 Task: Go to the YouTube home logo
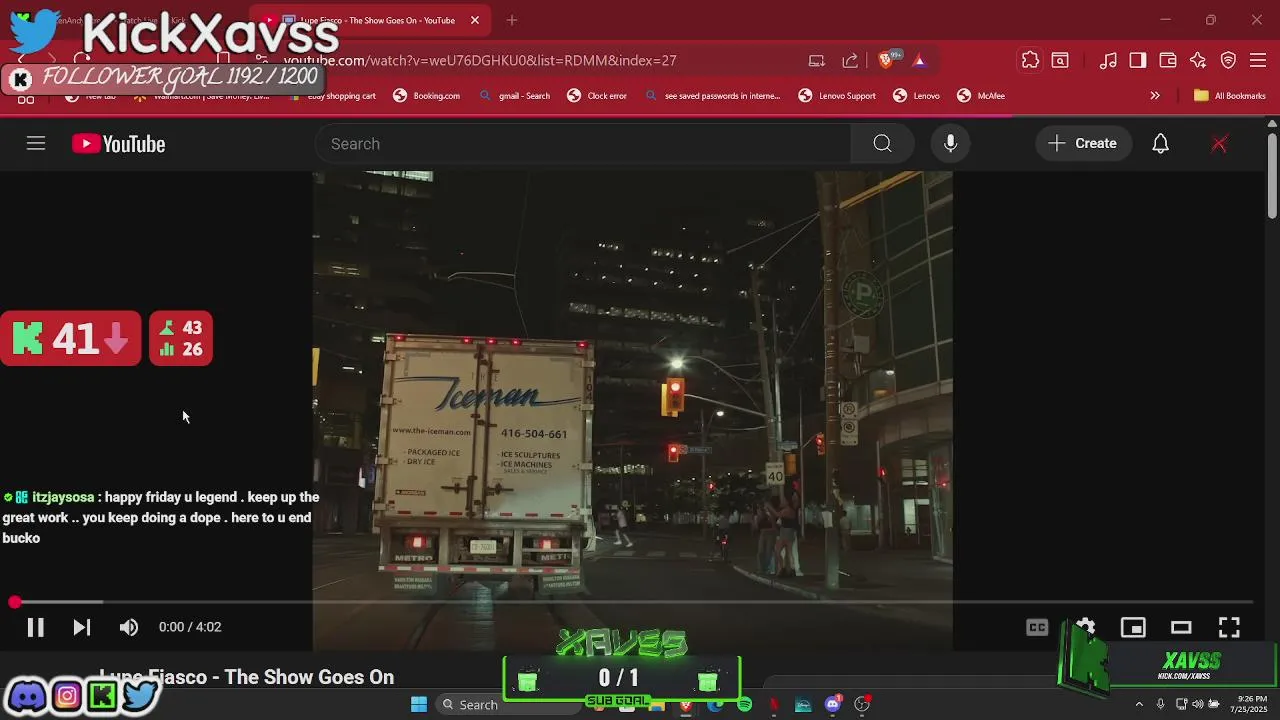pyautogui.click(x=118, y=144)
